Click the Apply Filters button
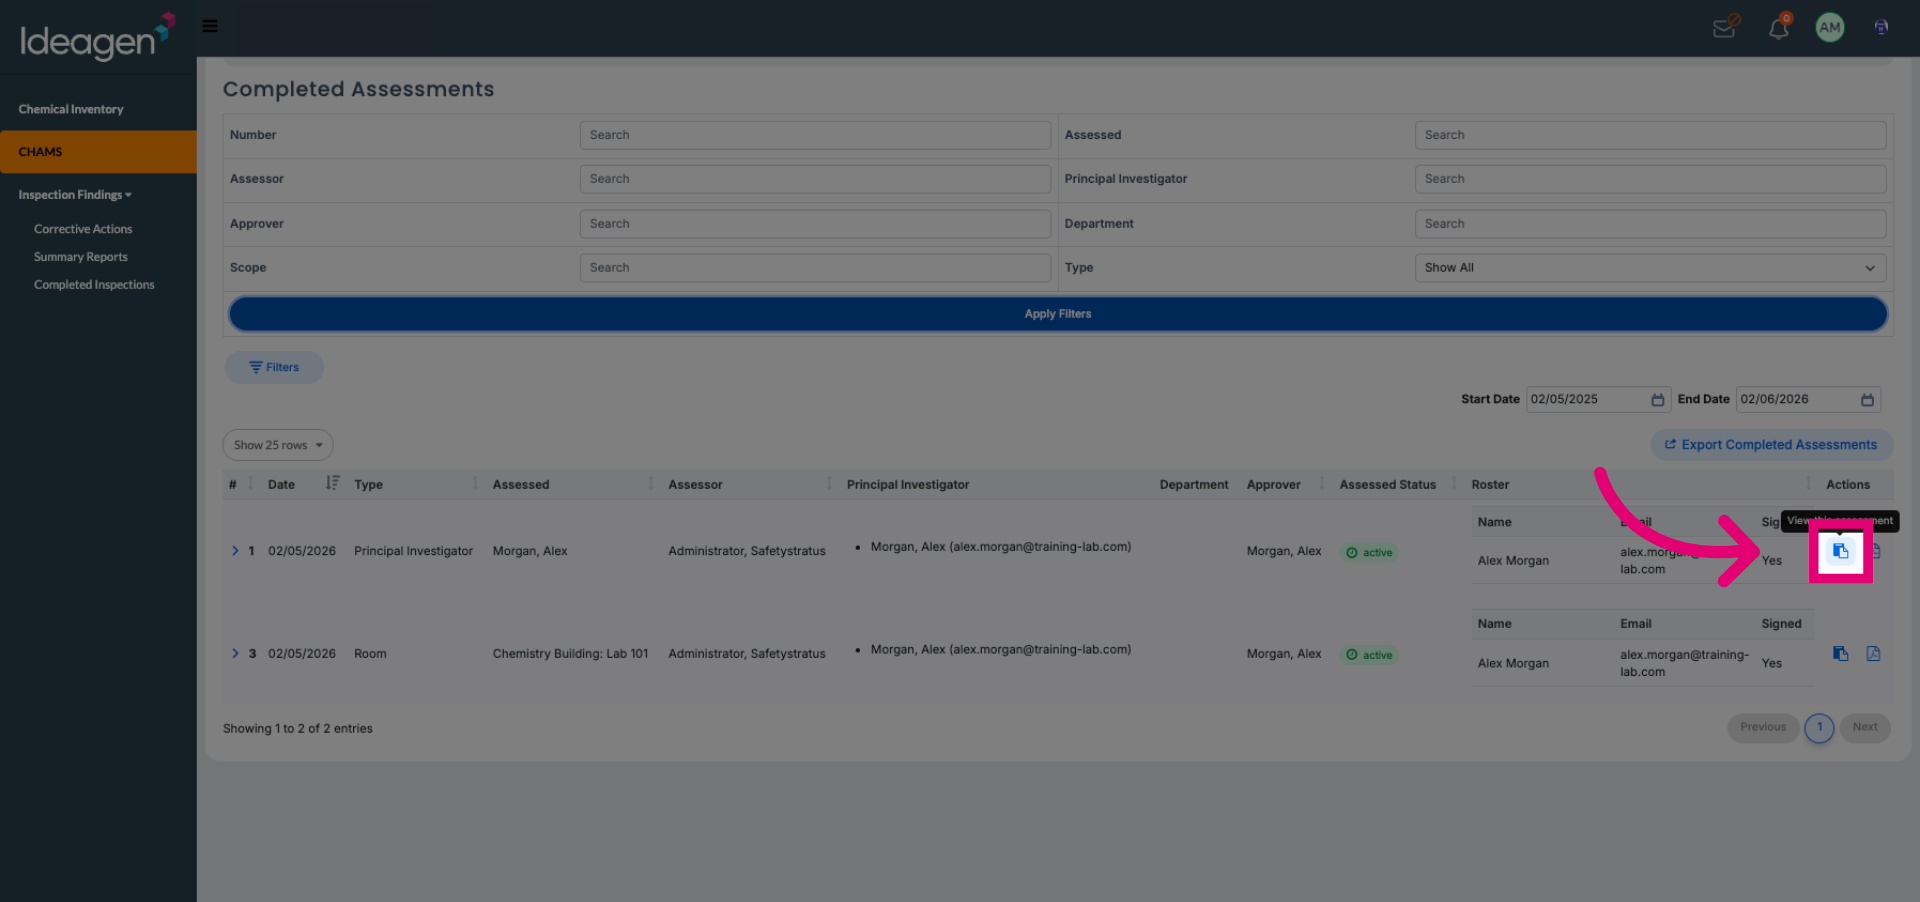This screenshot has height=902, width=1920. (x=1058, y=314)
